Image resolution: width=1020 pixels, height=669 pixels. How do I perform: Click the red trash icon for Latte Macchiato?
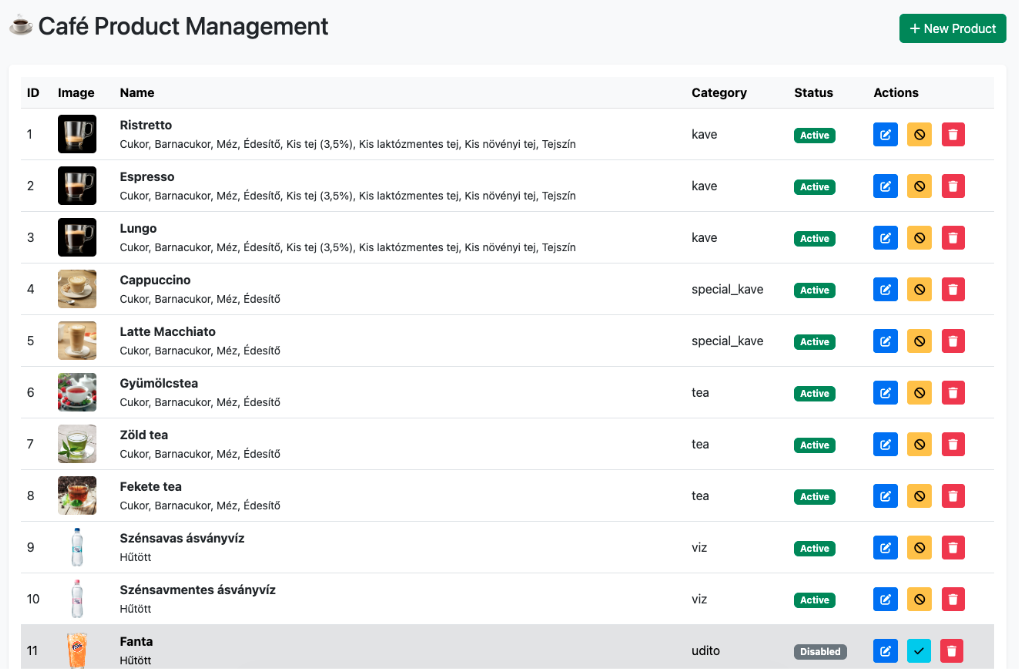click(953, 342)
